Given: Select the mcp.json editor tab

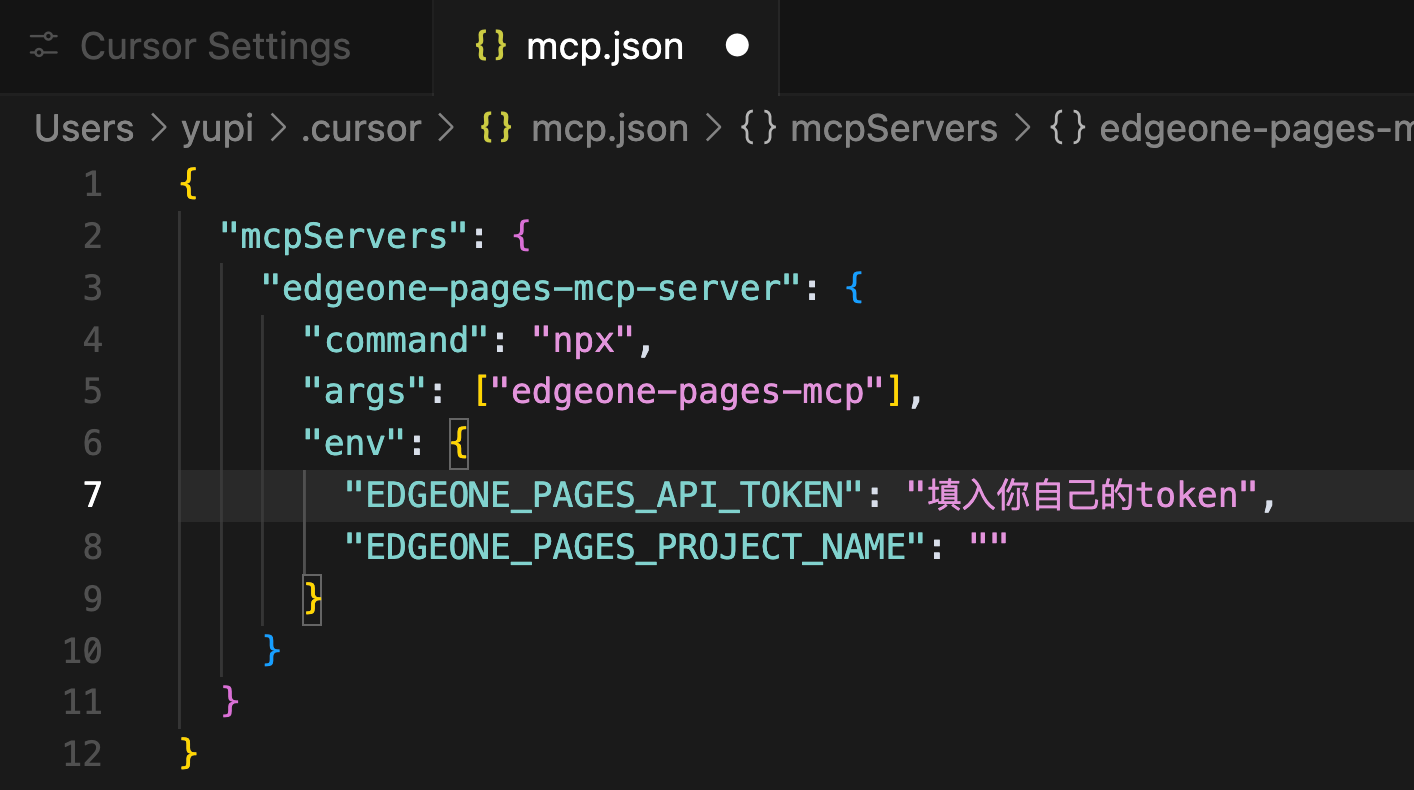Looking at the screenshot, I should 606,46.
